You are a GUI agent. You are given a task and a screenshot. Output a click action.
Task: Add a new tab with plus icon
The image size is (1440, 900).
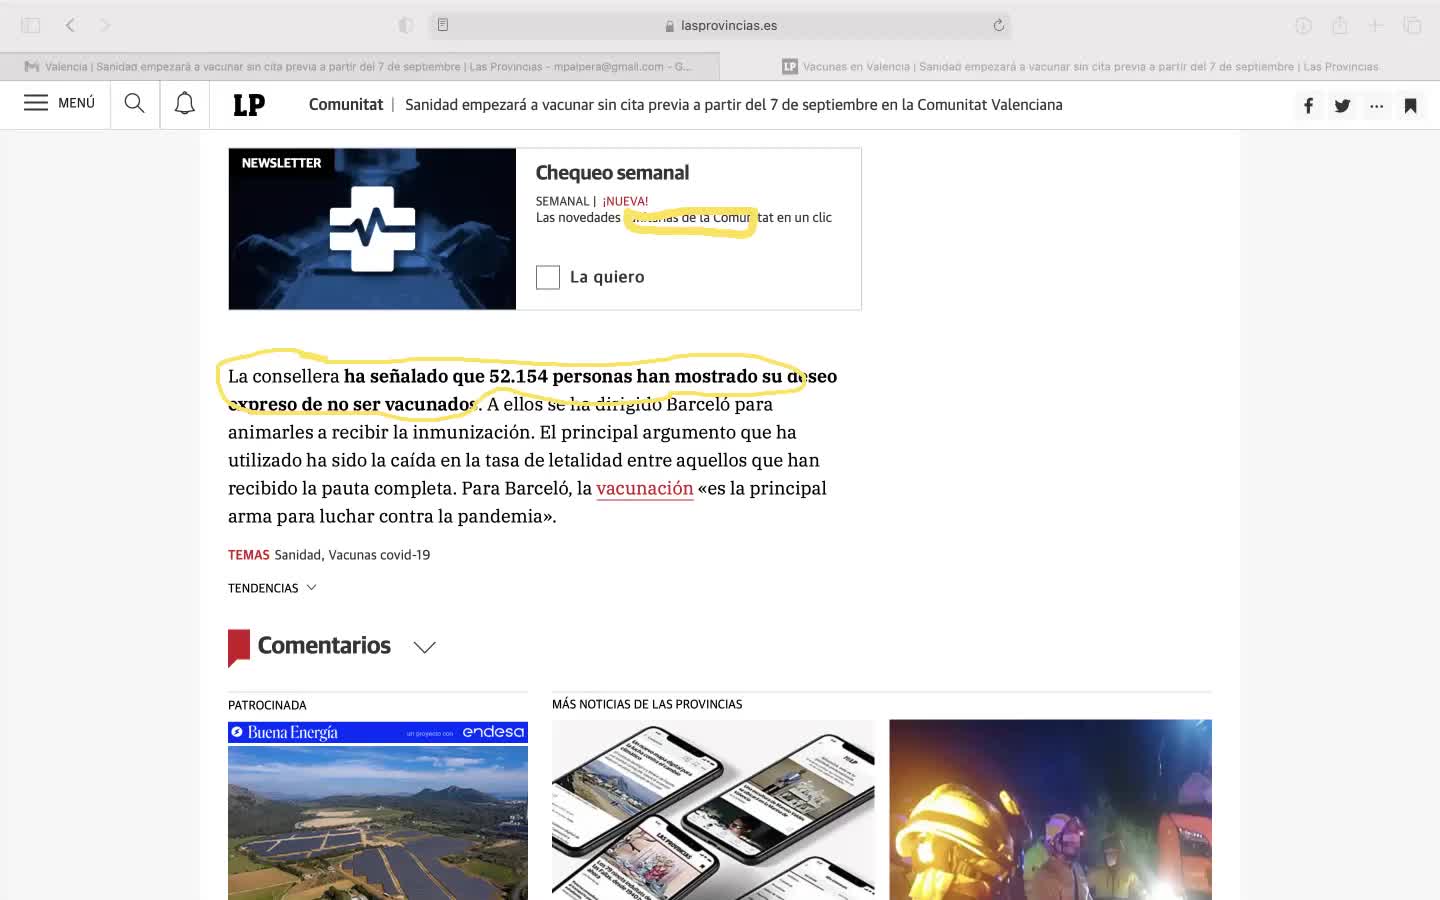click(x=1376, y=25)
